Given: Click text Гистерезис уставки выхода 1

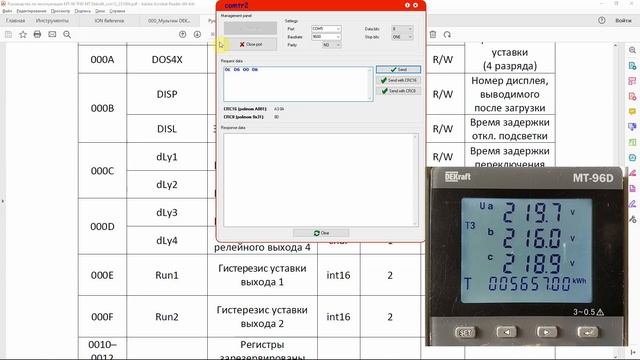Looking at the screenshot, I should (262, 276).
